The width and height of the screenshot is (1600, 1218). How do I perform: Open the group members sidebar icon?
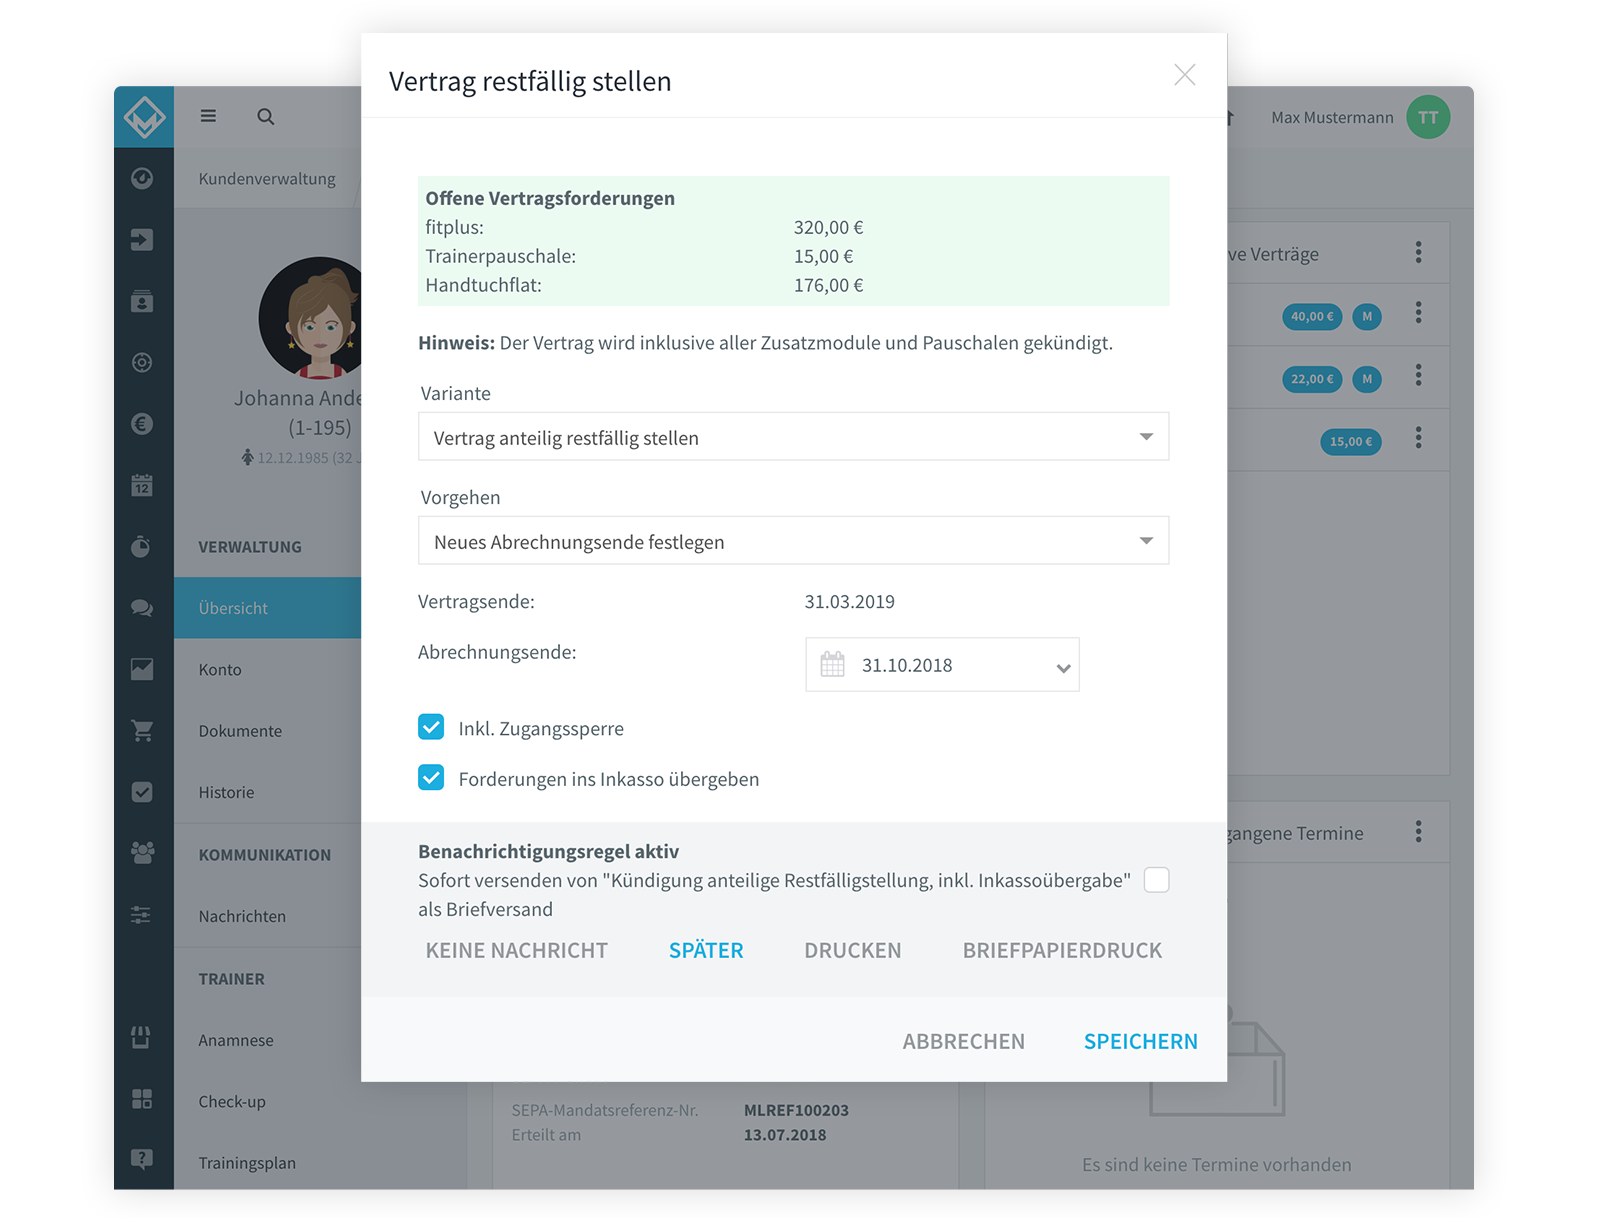142,853
